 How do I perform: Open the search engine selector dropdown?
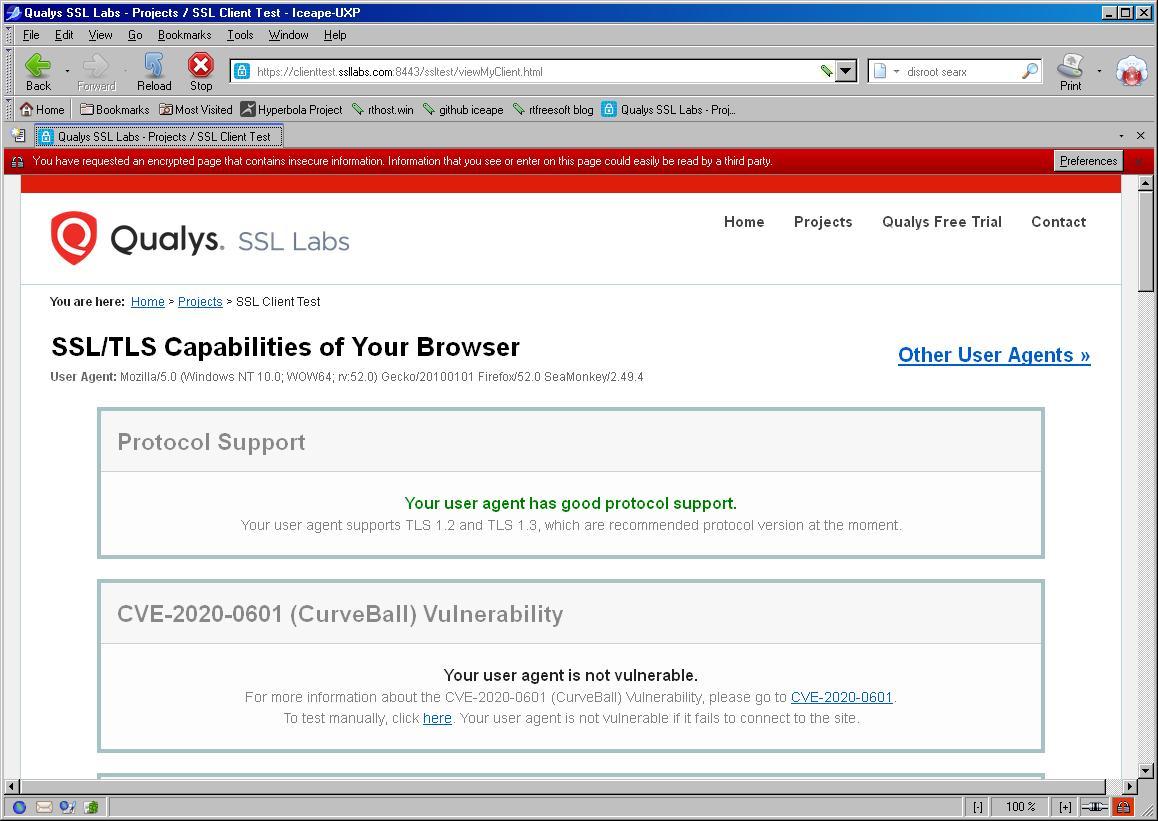(x=897, y=72)
